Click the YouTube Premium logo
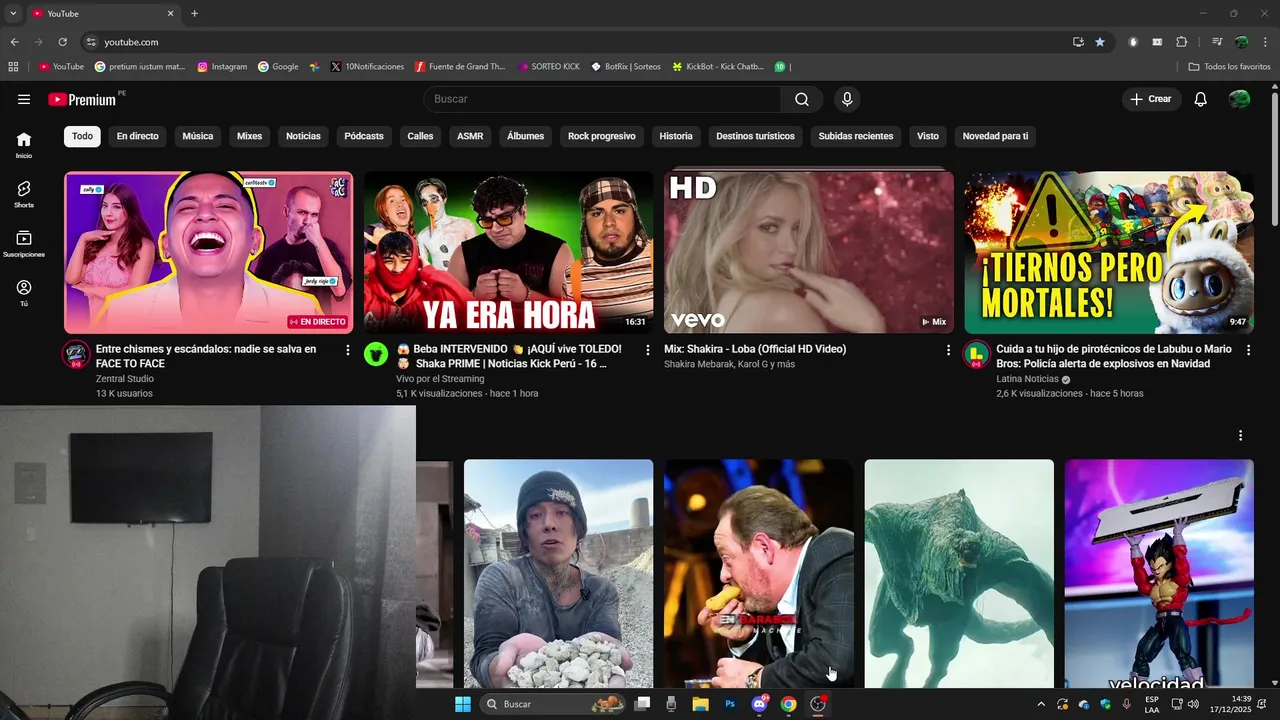Screen dimensions: 1280x720 82,99
